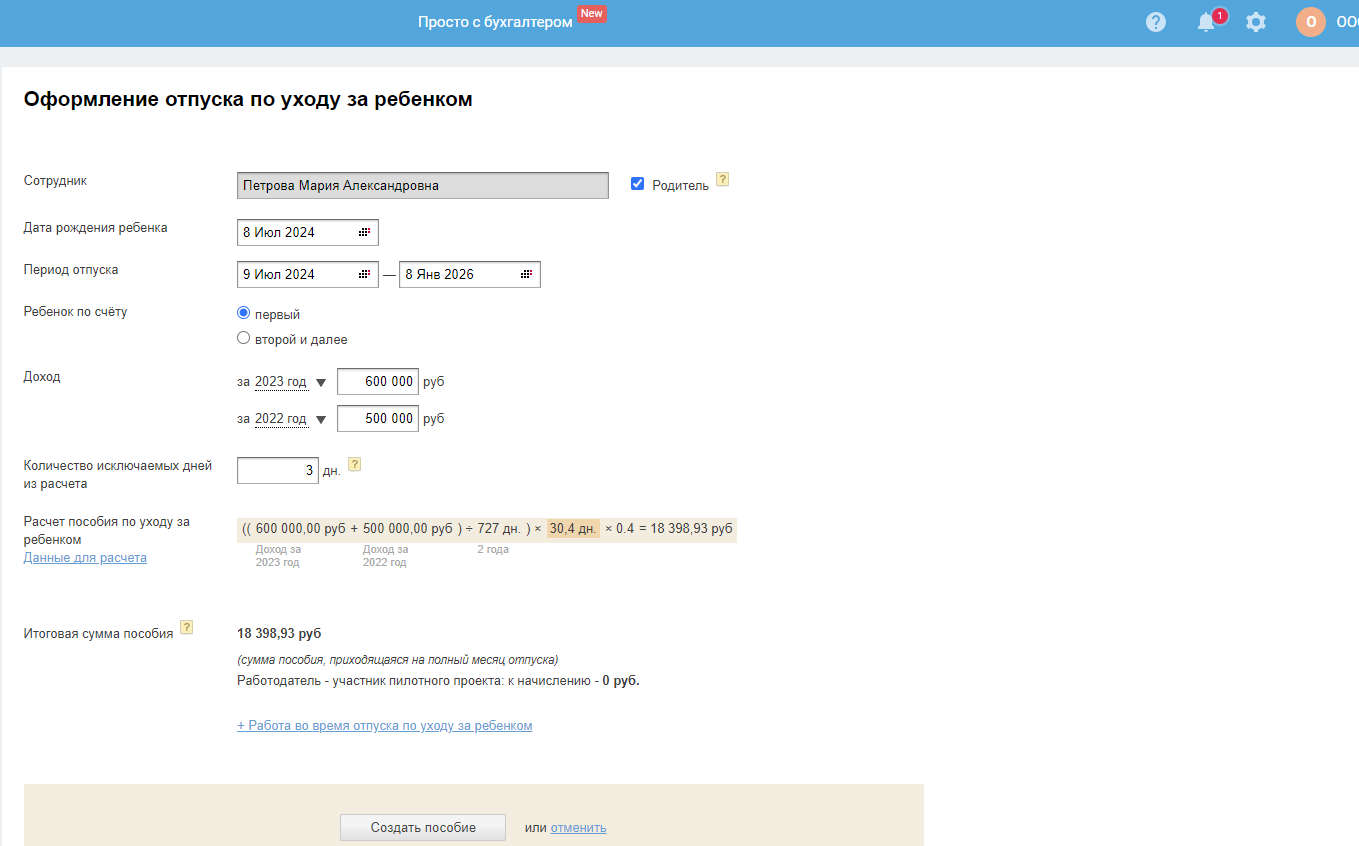Open calendar for leave end date
1359x846 pixels.
pos(526,274)
